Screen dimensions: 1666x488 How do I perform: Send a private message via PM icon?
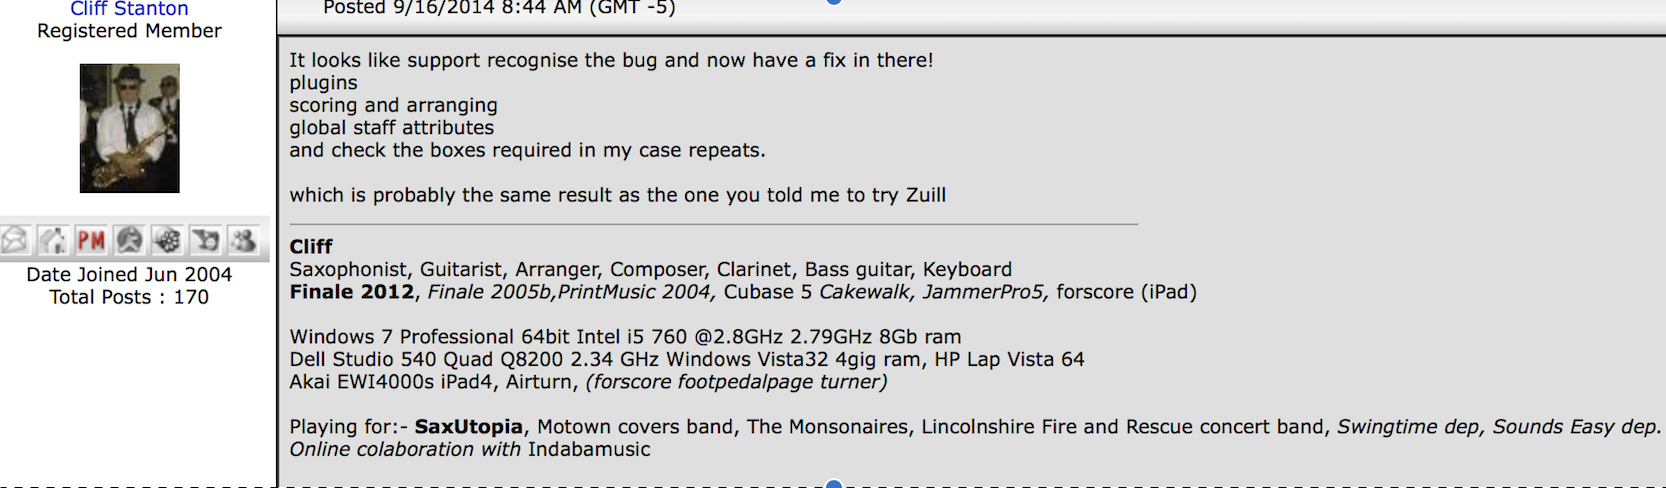coord(91,240)
